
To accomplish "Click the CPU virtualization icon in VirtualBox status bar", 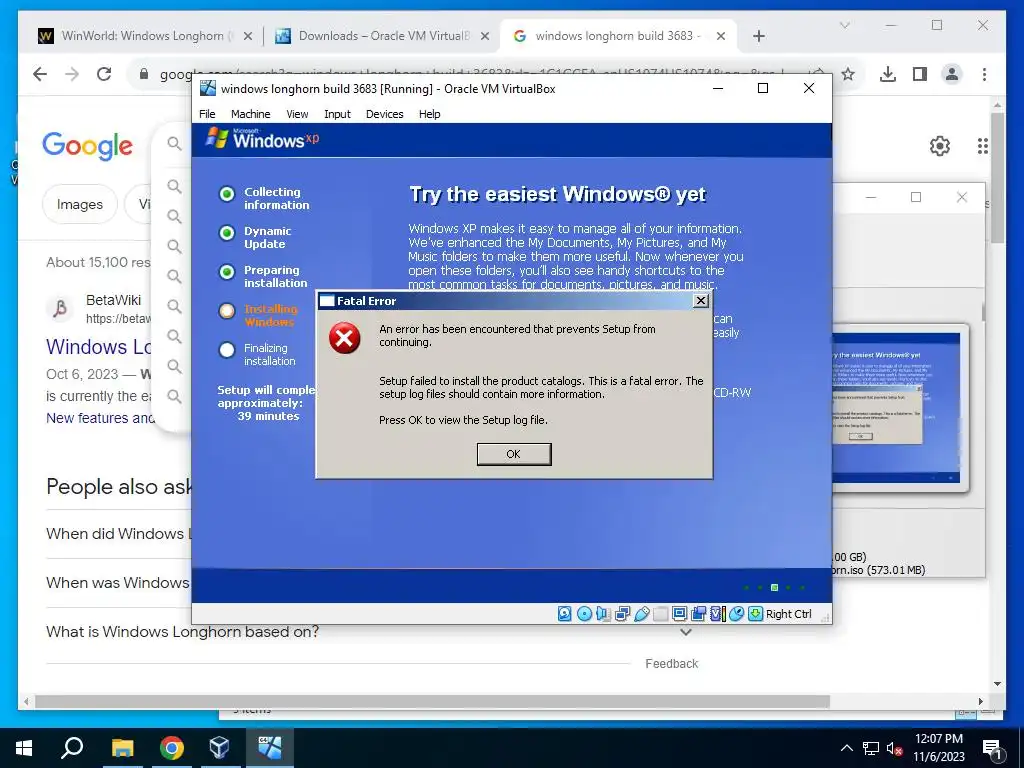I will tap(718, 614).
